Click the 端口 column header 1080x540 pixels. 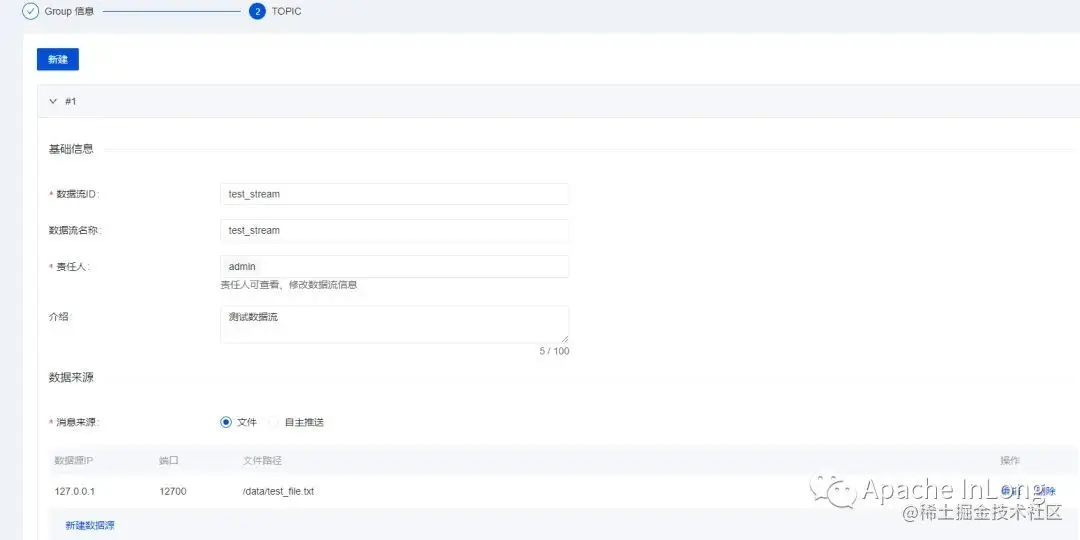tap(169, 460)
